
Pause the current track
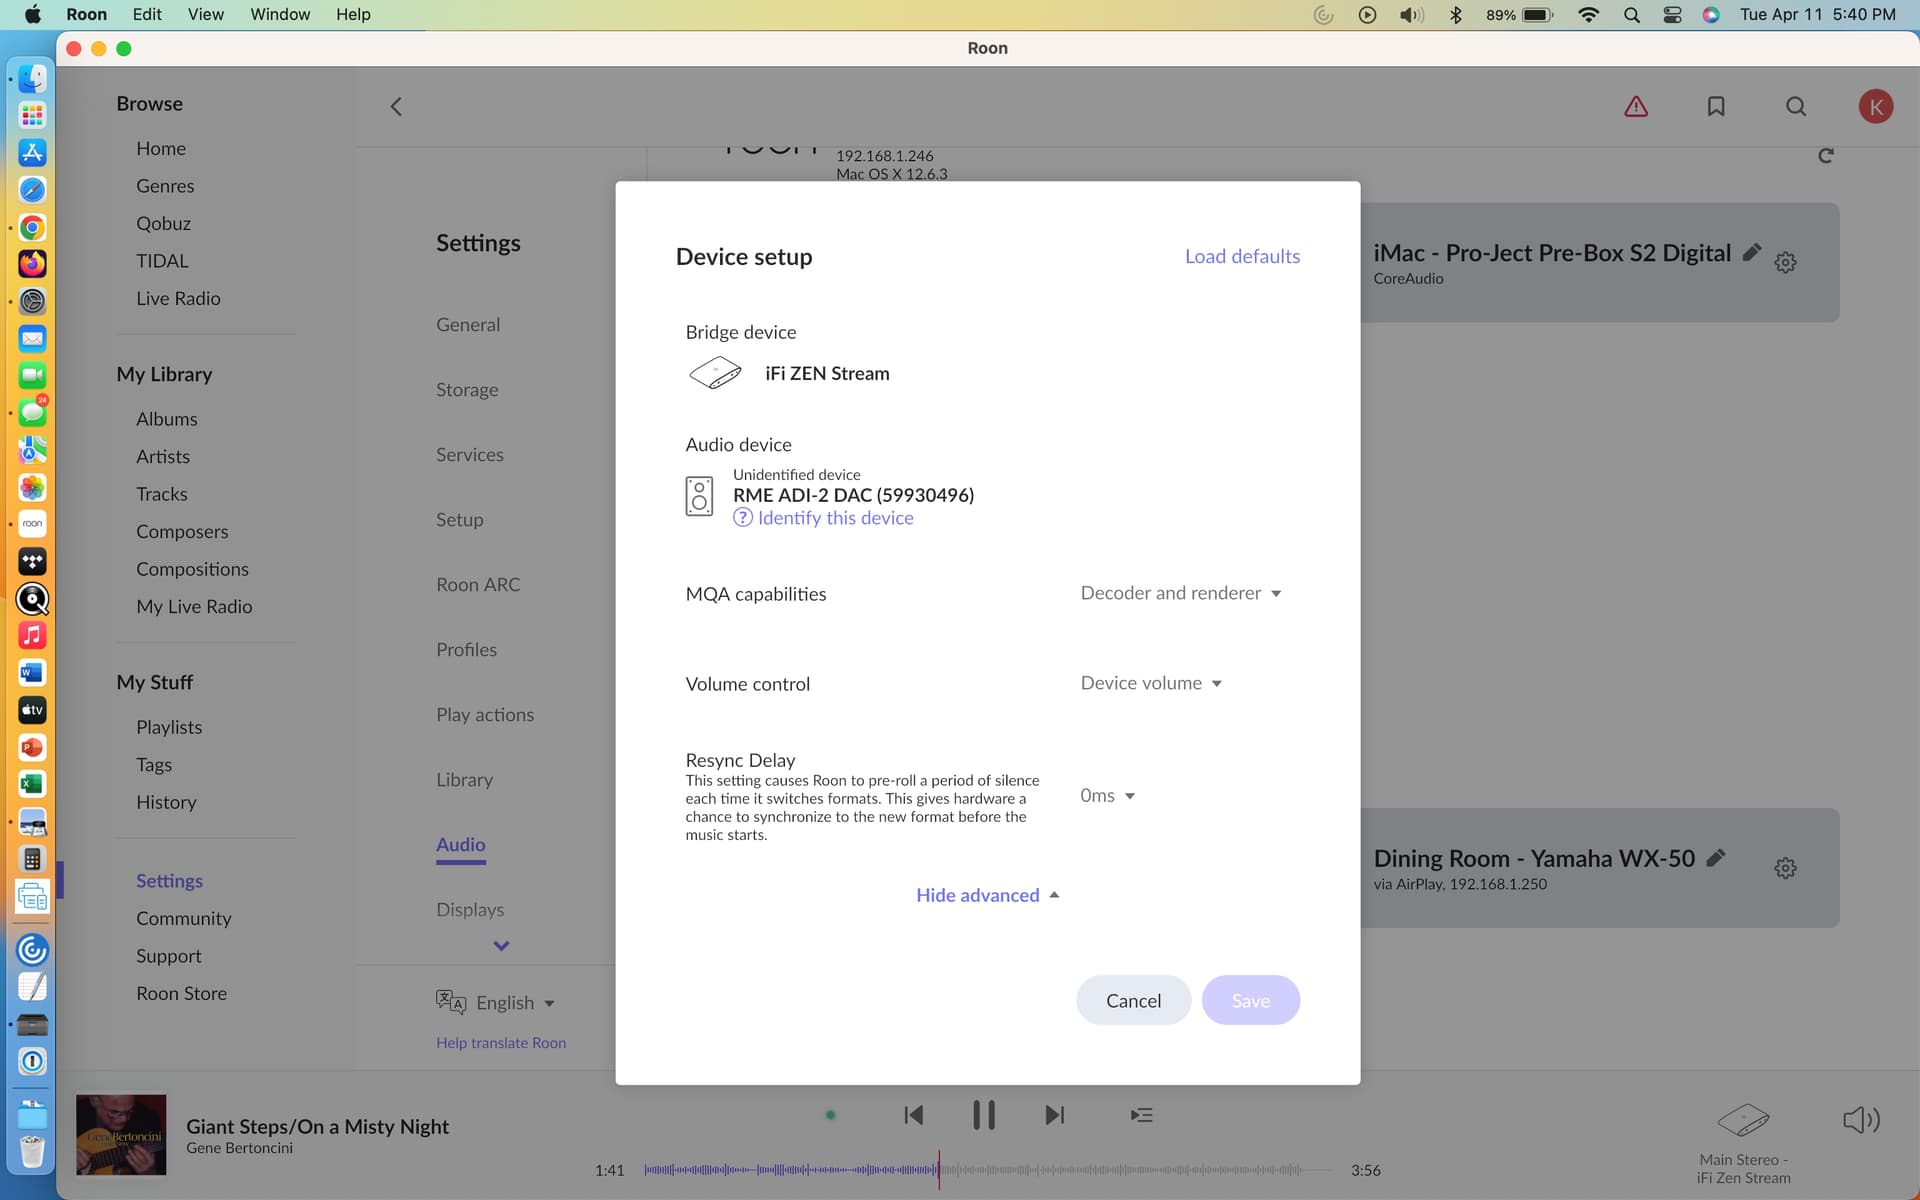pos(984,1115)
